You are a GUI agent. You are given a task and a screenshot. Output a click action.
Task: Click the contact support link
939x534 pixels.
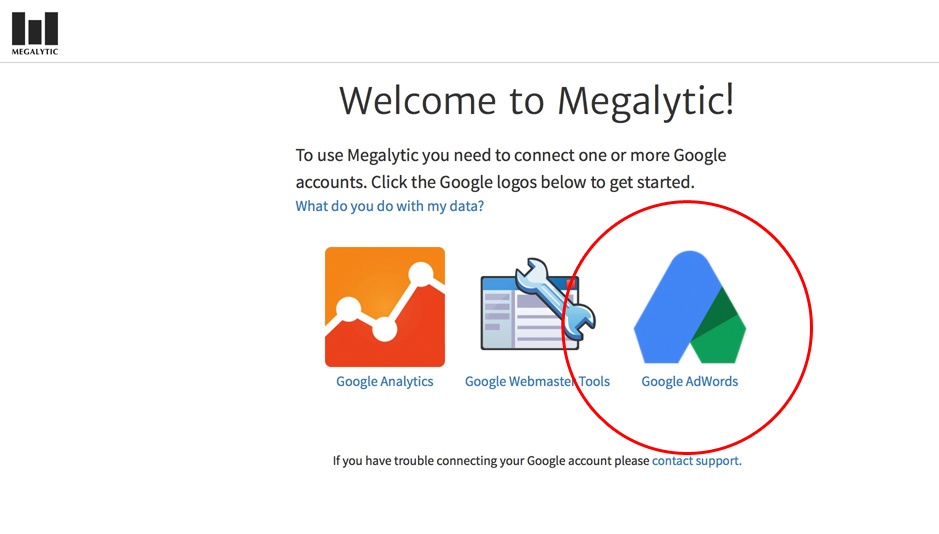click(696, 461)
